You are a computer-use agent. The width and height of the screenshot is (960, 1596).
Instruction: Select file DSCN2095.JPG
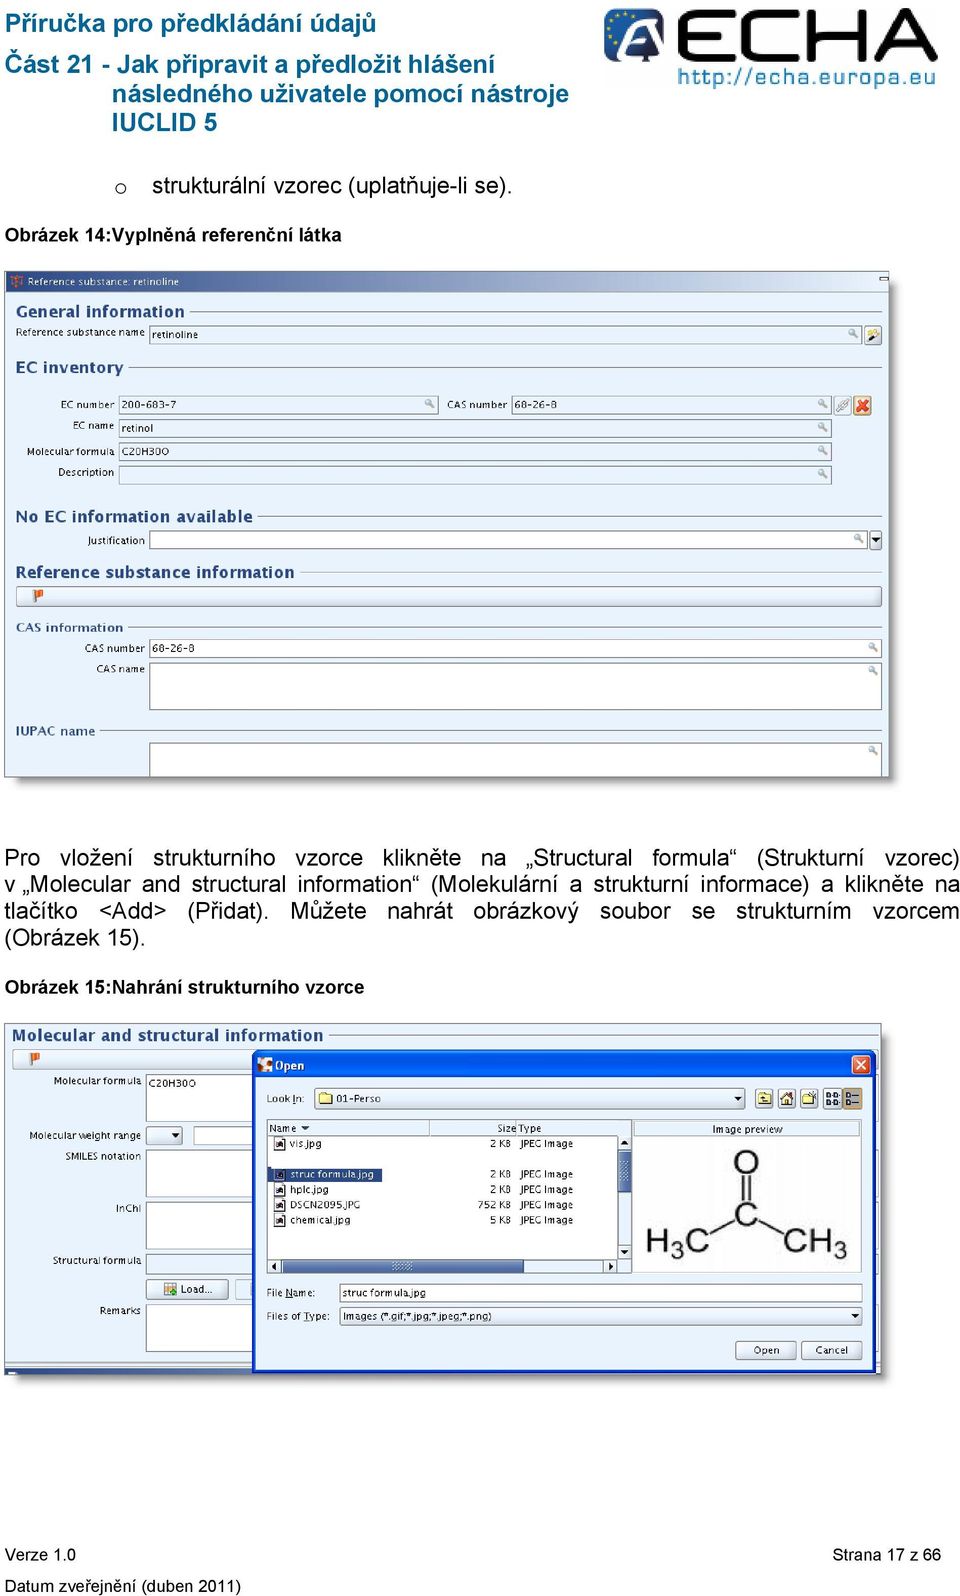coord(324,1204)
